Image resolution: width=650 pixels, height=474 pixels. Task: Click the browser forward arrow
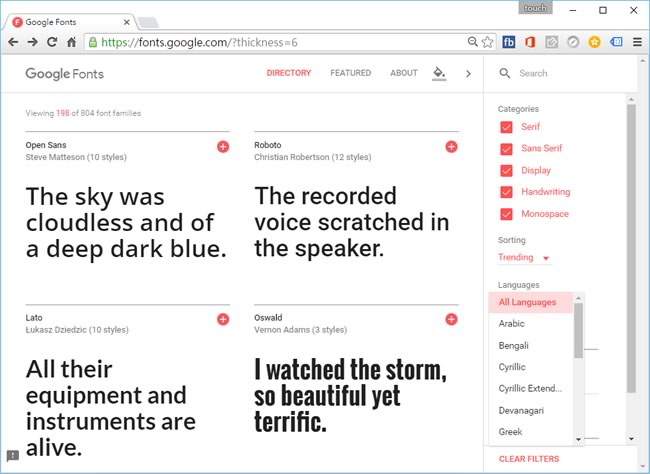tap(32, 42)
